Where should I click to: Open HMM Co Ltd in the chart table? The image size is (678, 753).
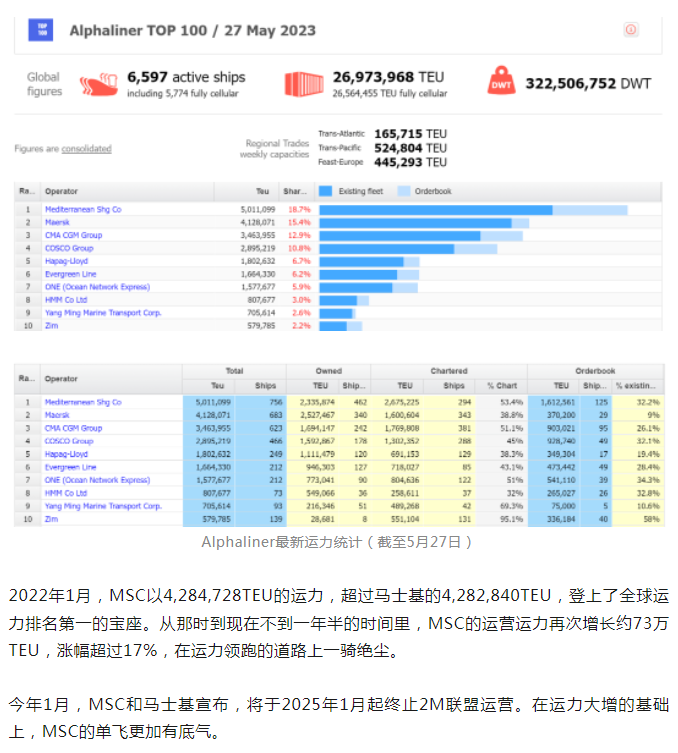click(x=66, y=300)
